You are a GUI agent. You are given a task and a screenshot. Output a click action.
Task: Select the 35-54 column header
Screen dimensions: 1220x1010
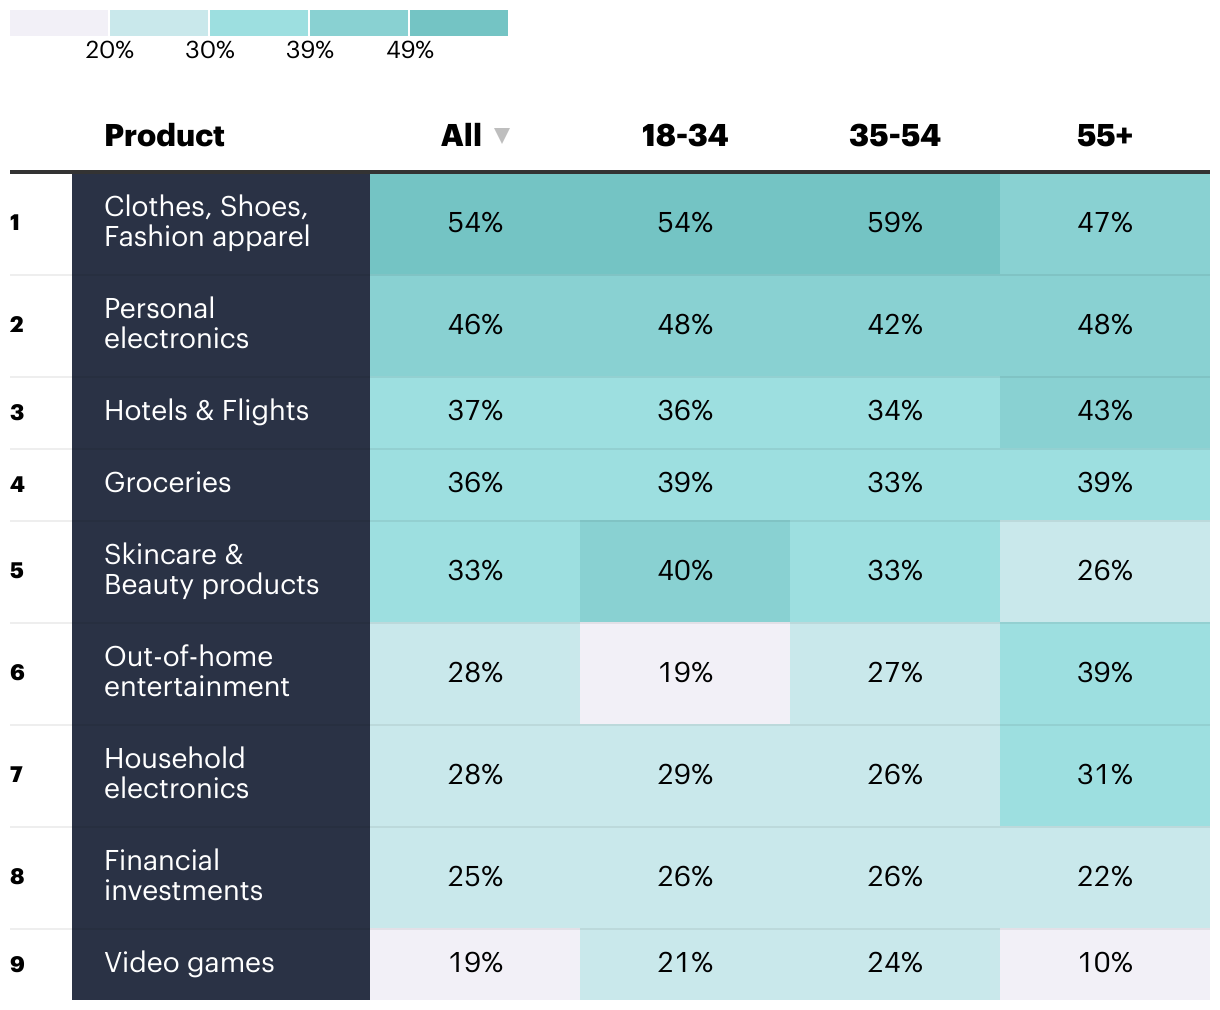pos(894,136)
